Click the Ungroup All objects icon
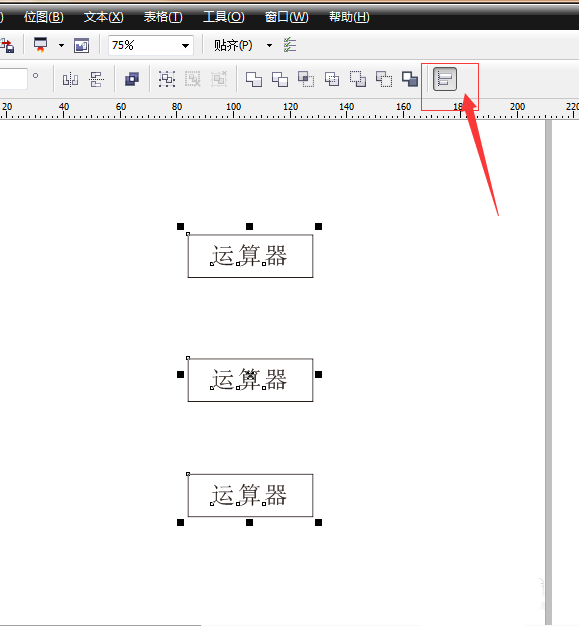Viewport: 579px width, 626px height. (219, 79)
